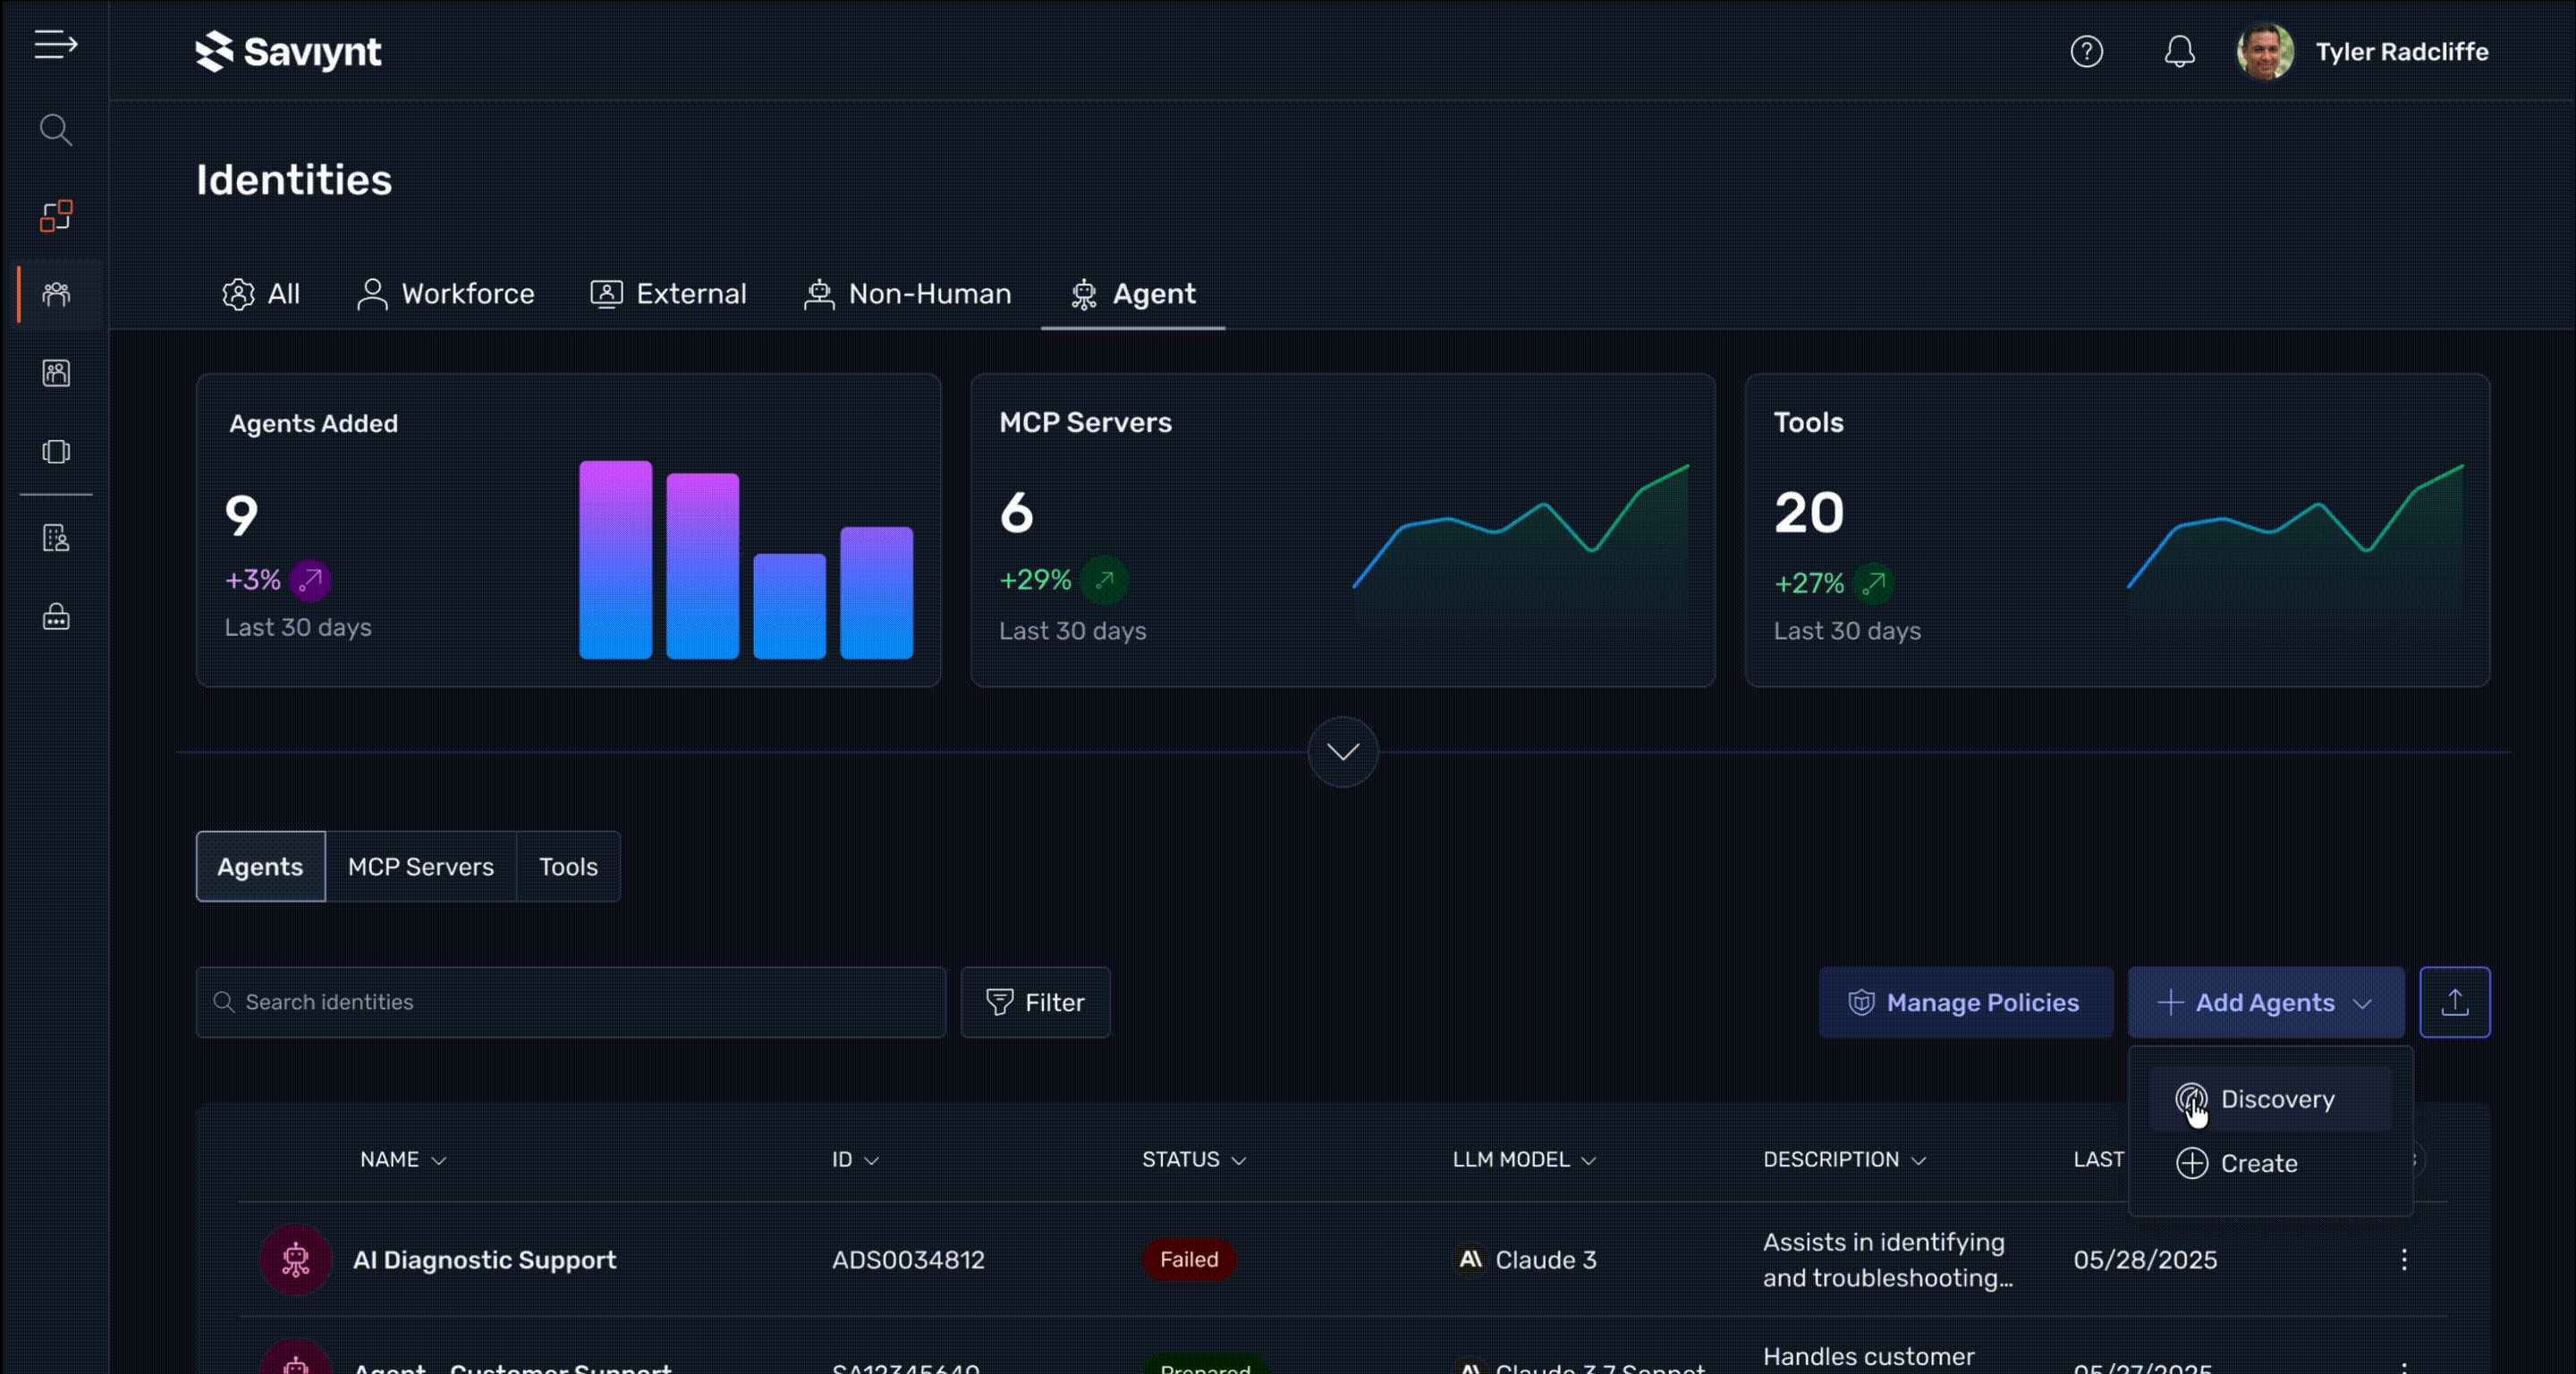
Task: Open the three-dot menu for AI Diagnostic Support
Action: tap(2404, 1260)
